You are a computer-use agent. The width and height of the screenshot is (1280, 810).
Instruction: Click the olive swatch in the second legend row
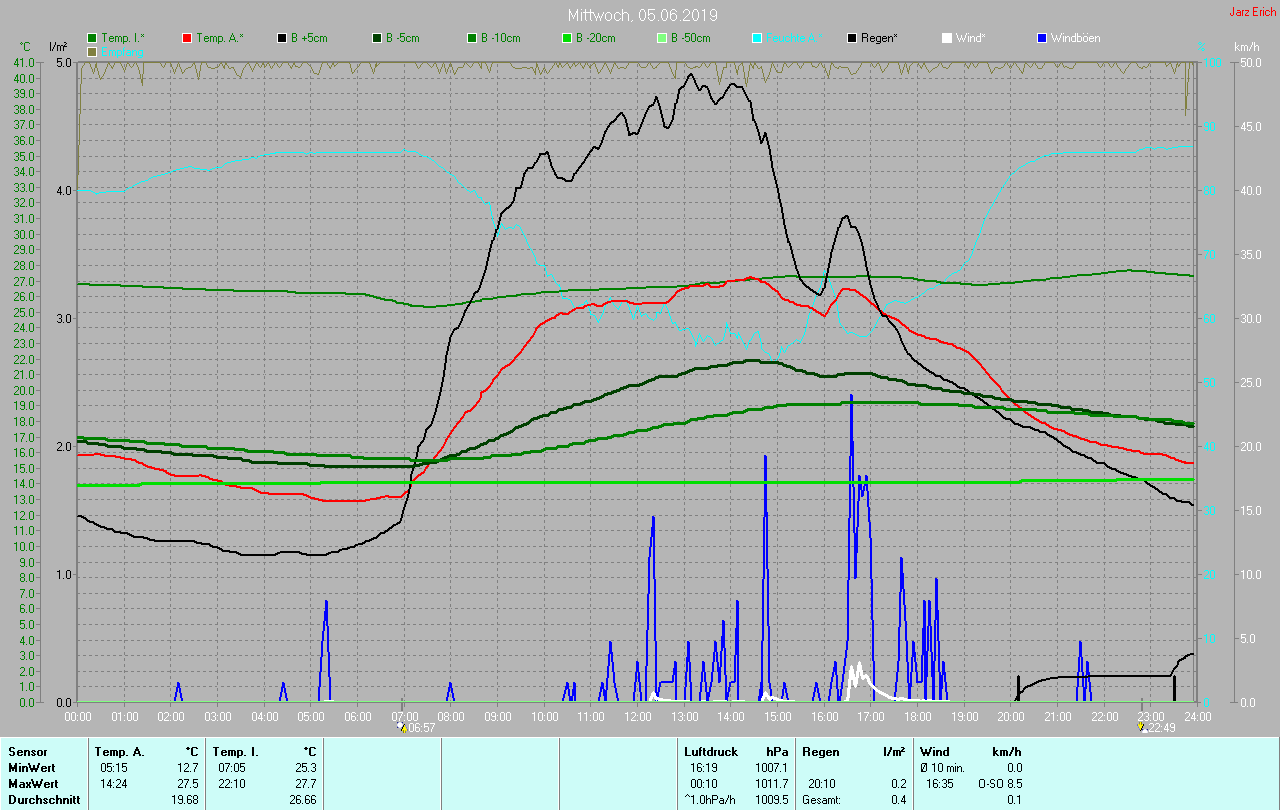tap(93, 51)
